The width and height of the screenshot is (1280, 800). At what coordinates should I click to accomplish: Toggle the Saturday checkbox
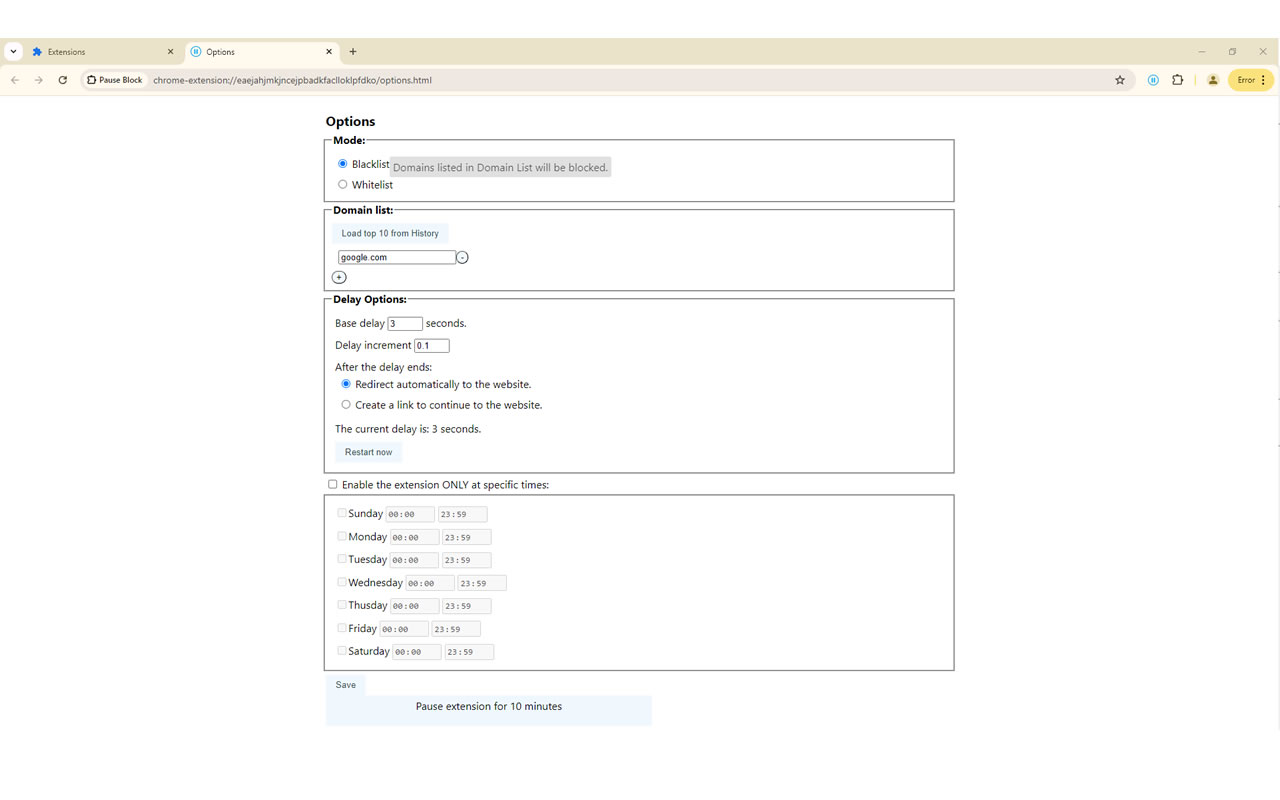click(342, 651)
